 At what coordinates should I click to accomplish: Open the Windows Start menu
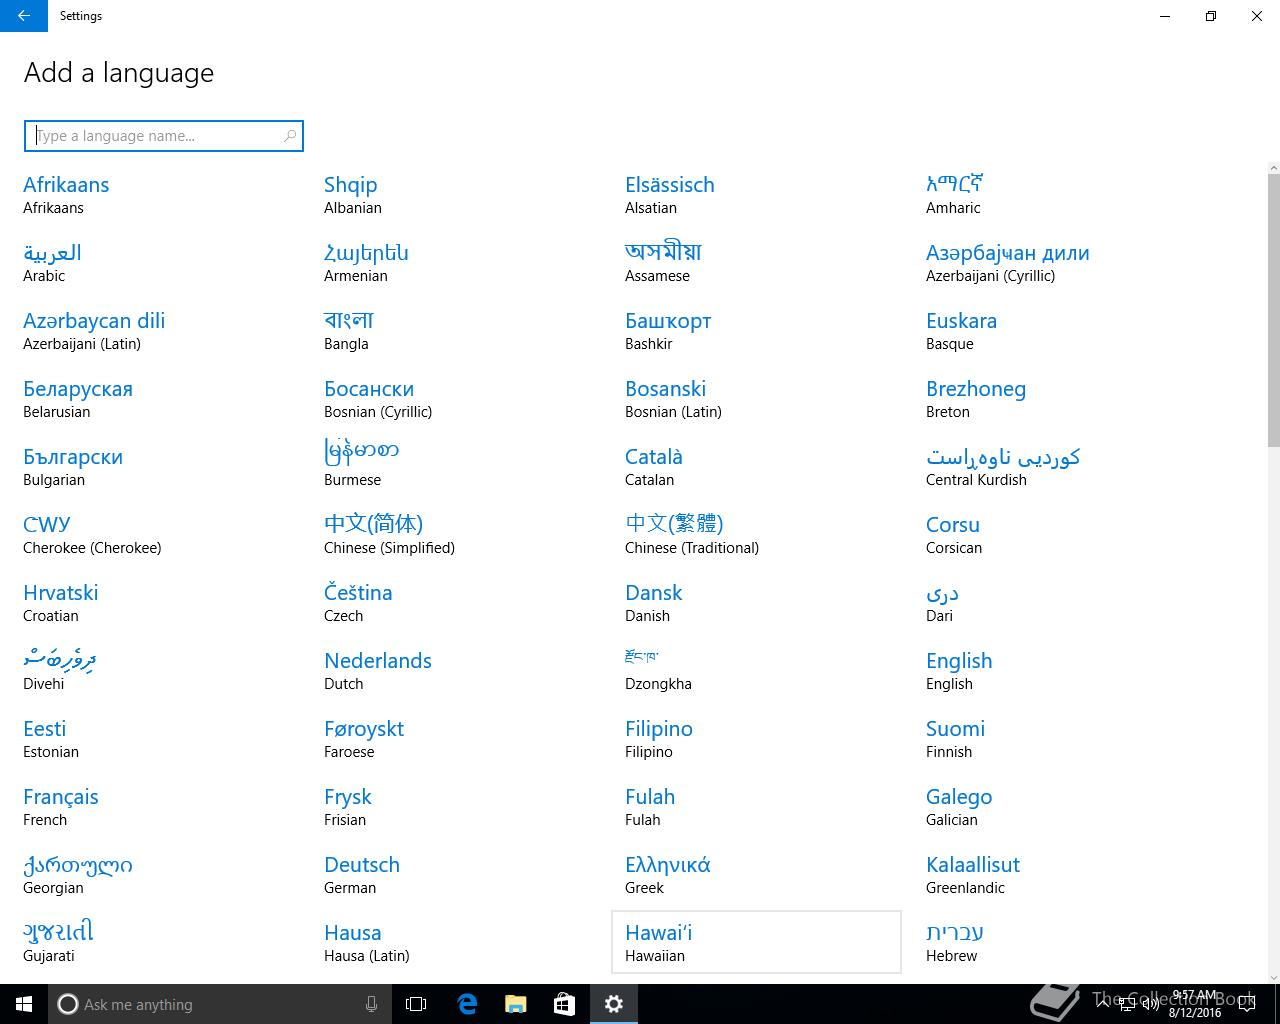click(x=24, y=1004)
